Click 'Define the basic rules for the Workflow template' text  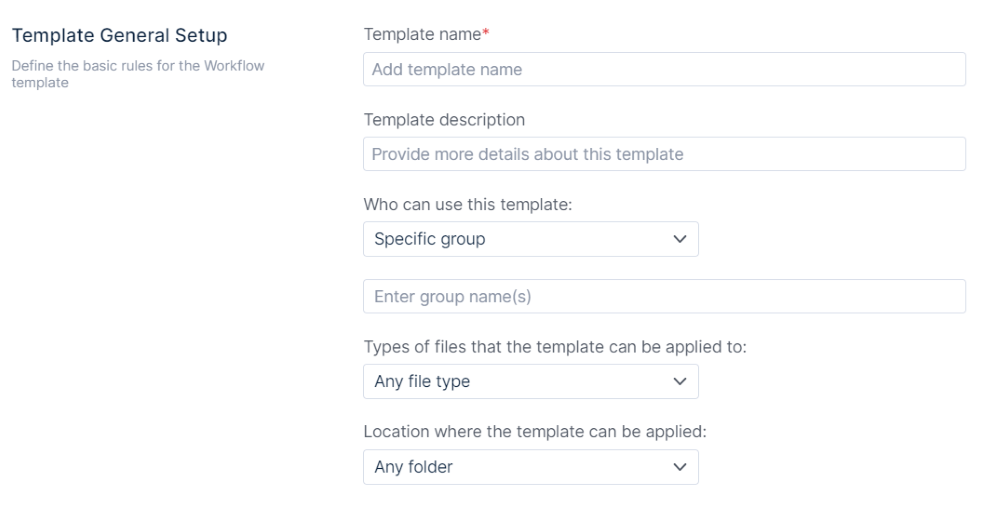point(138,74)
